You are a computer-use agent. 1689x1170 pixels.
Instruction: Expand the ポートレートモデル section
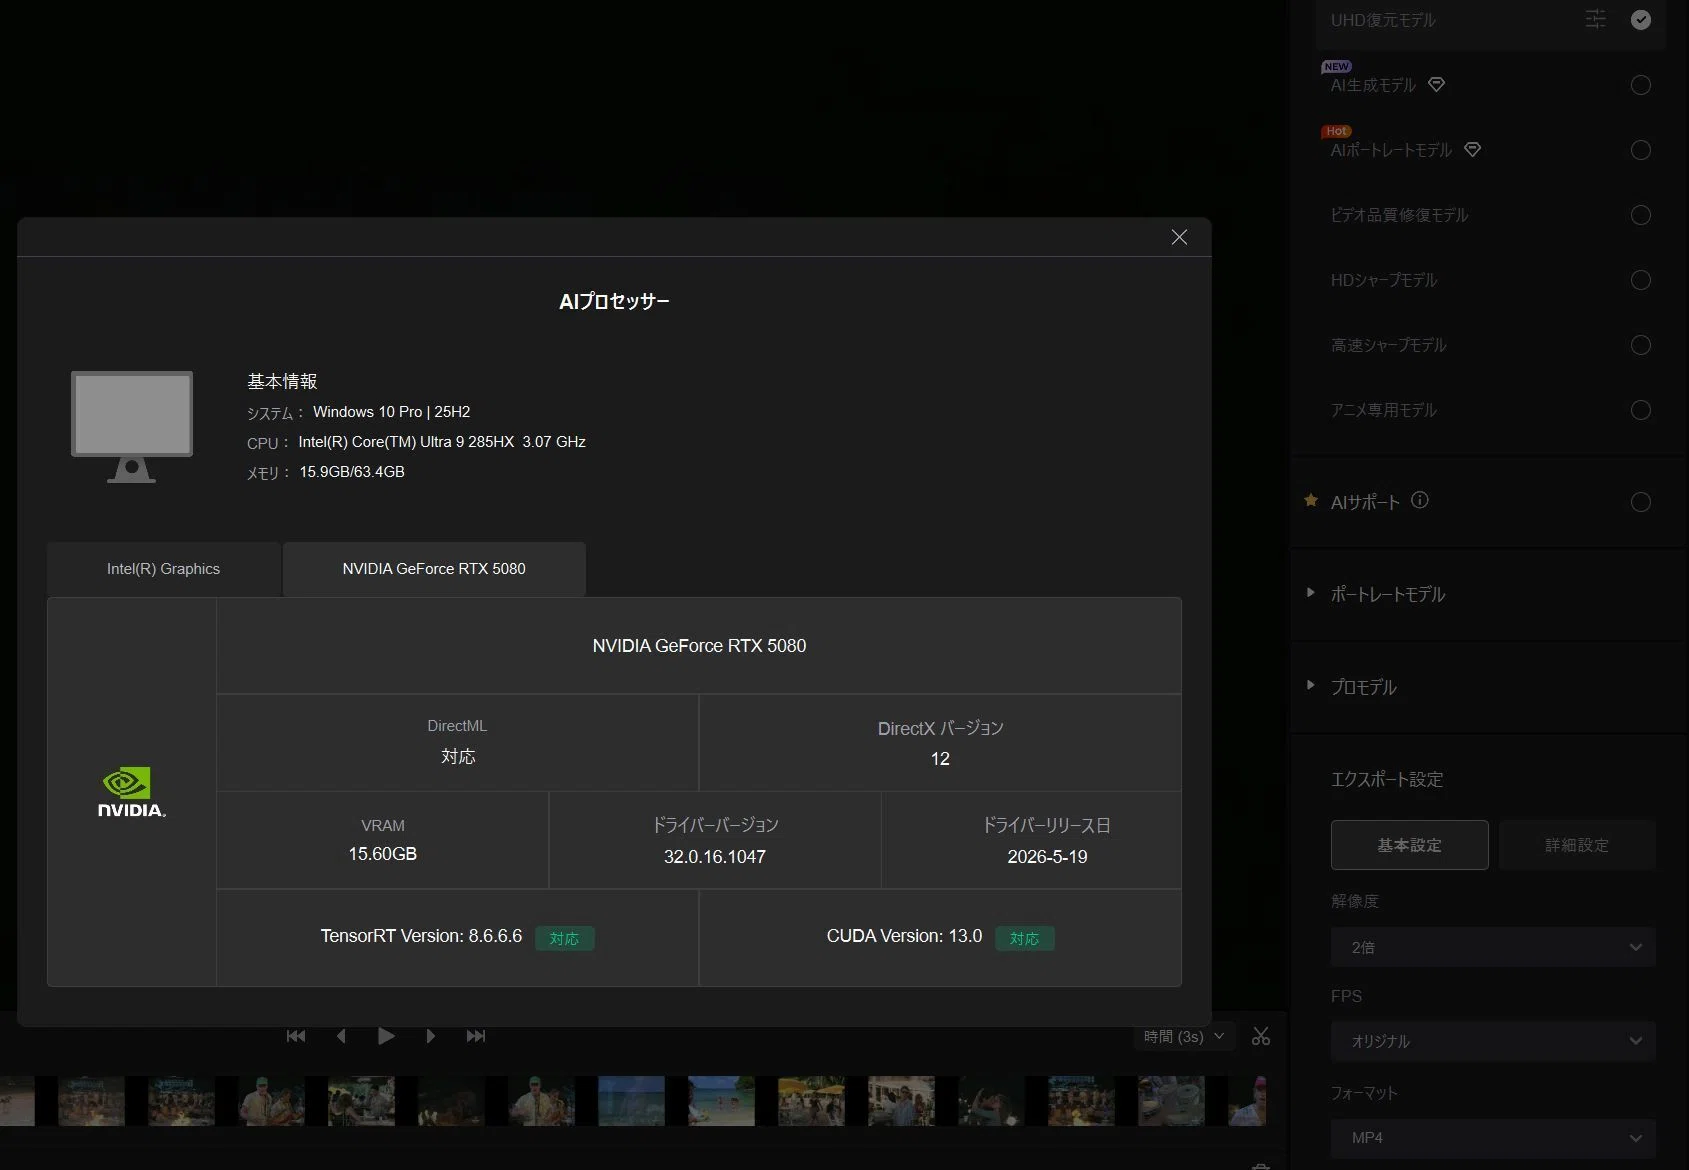1311,593
